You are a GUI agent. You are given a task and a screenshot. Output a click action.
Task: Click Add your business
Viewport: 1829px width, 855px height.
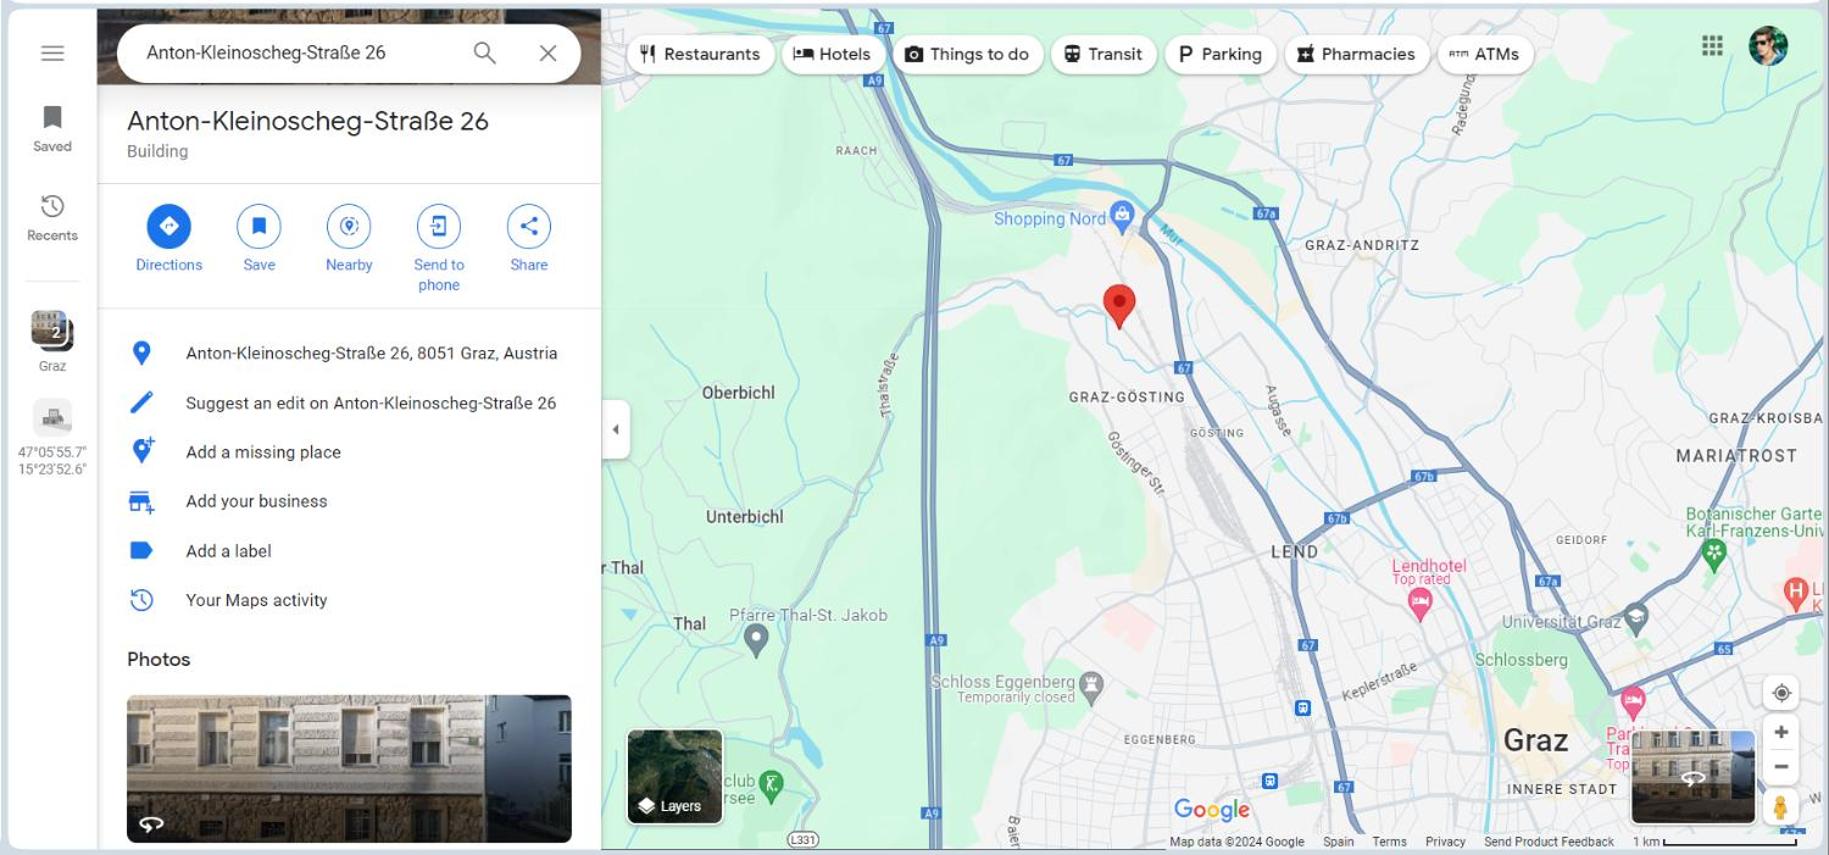(x=349, y=501)
